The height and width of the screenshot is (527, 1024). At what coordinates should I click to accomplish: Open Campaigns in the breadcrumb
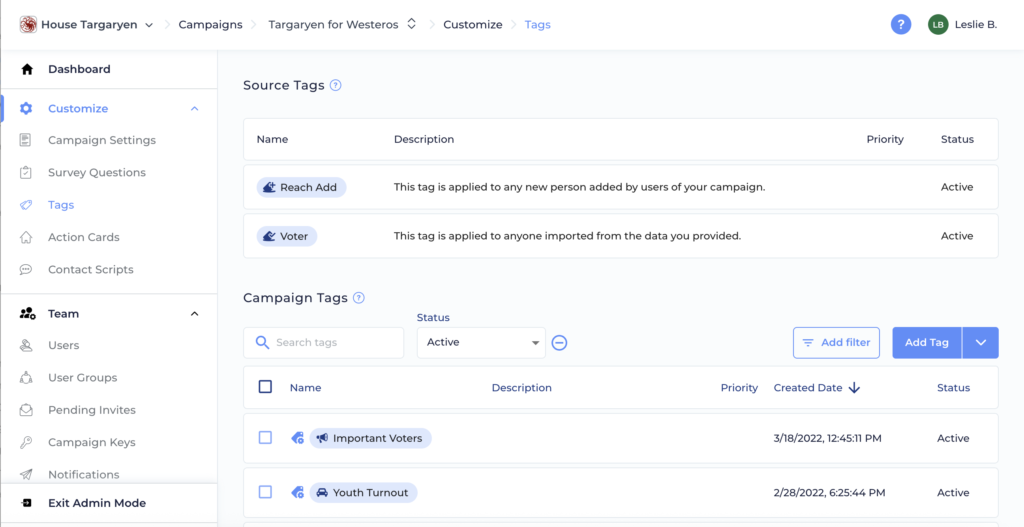click(x=210, y=25)
